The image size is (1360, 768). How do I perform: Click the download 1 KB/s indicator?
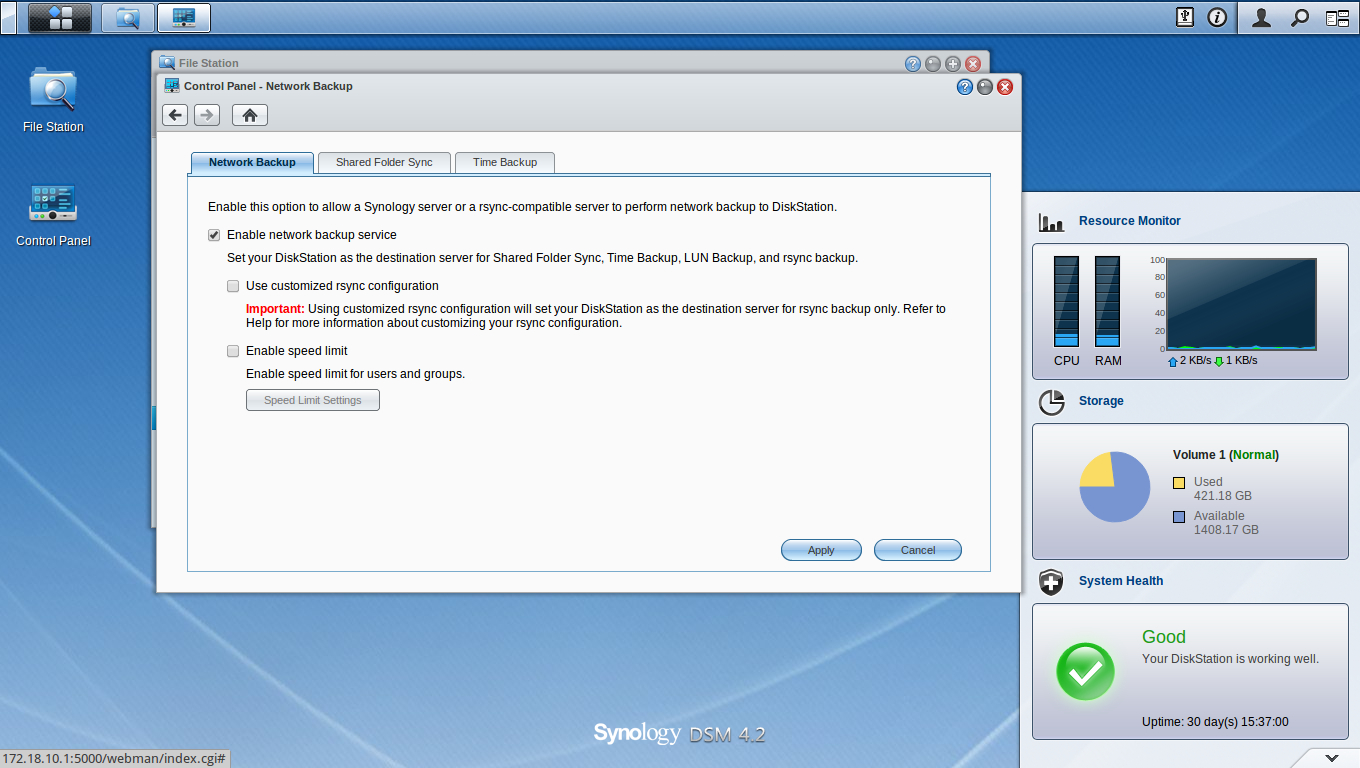click(x=1236, y=361)
